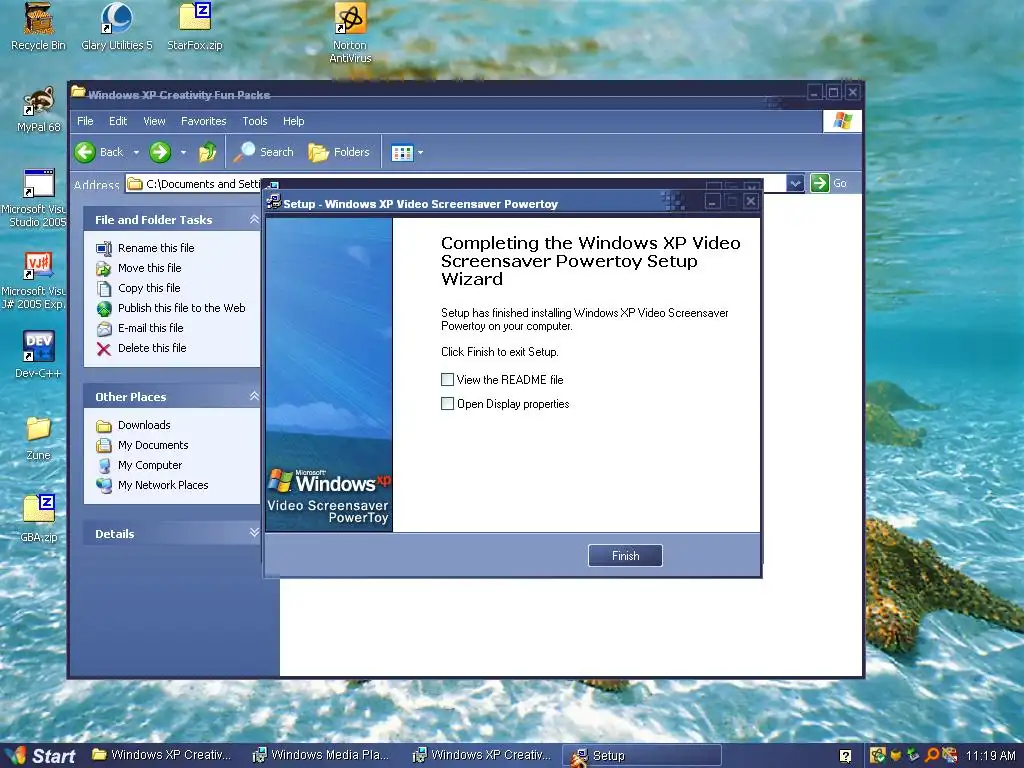Select the Zune folder on the desktop
Viewport: 1024px width, 768px height.
click(x=39, y=438)
